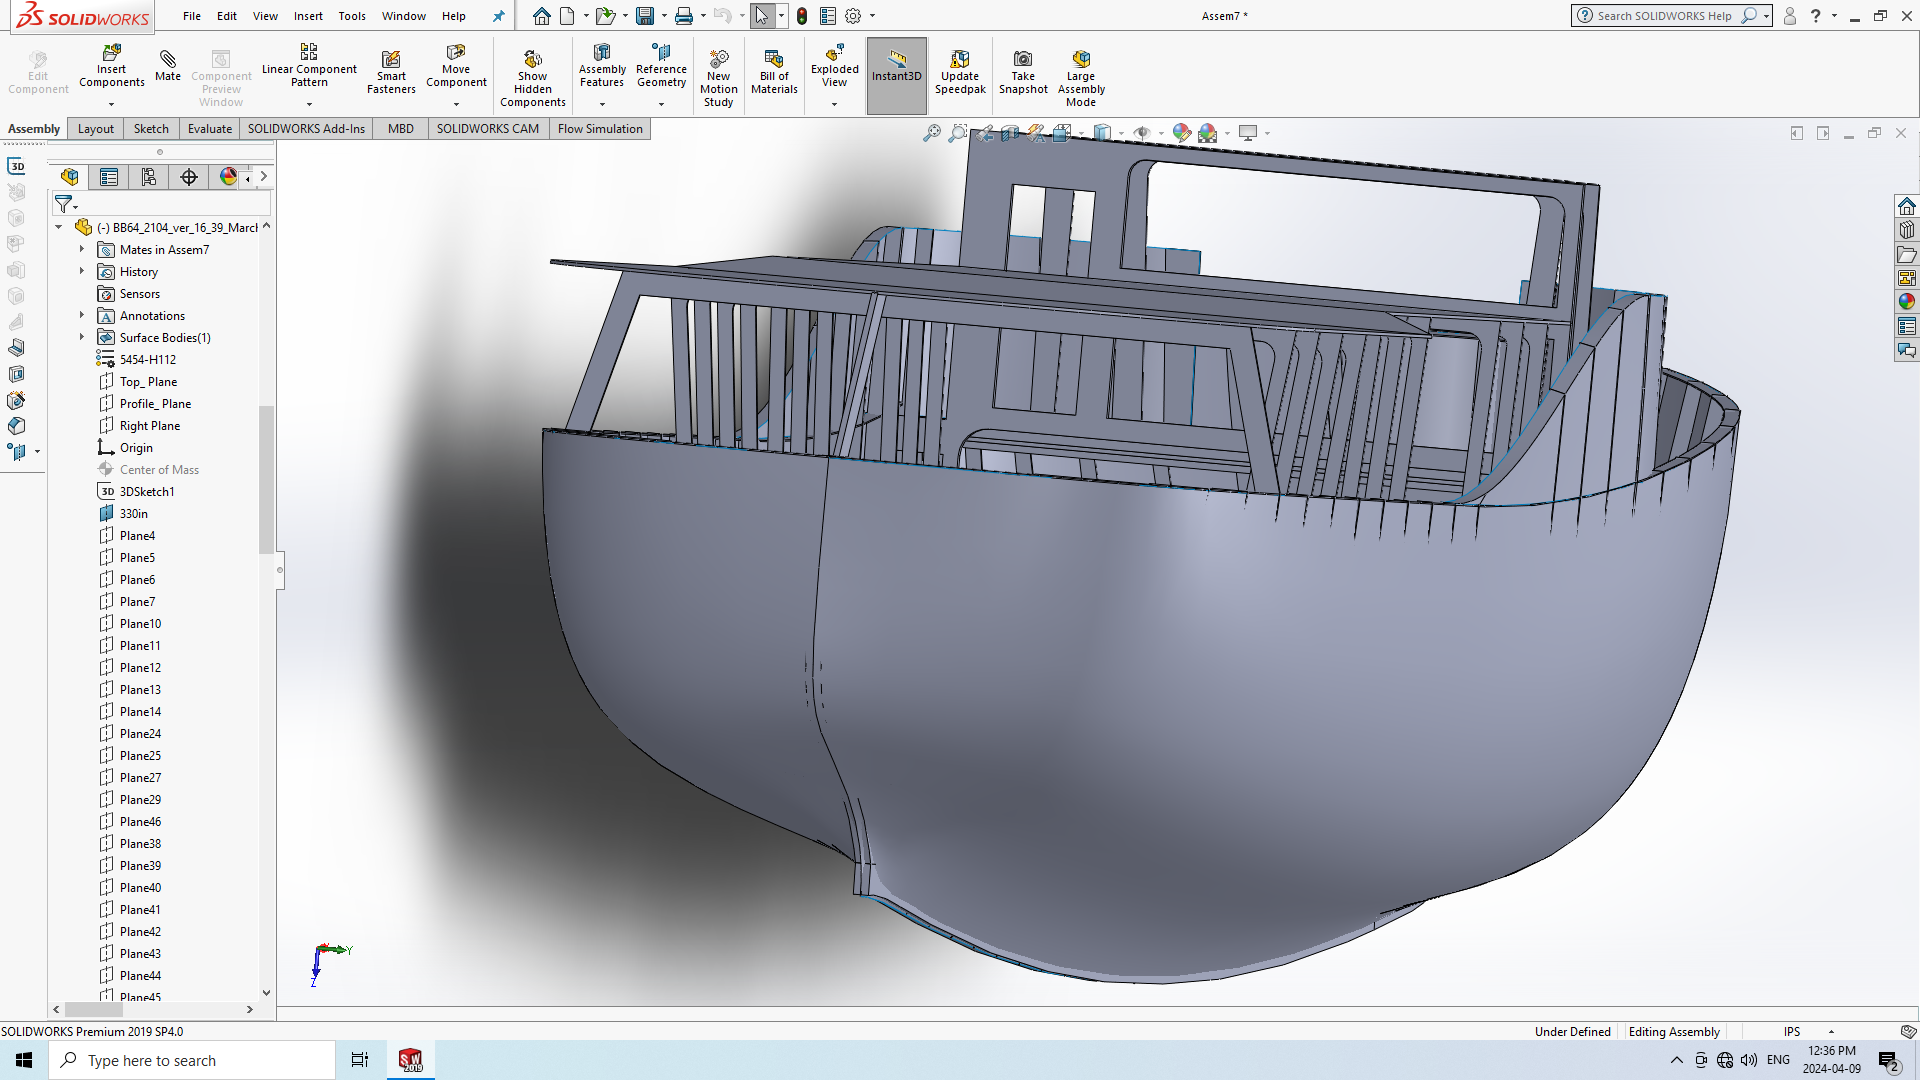Open ConfigurationManager tab in left panel

pos(149,177)
